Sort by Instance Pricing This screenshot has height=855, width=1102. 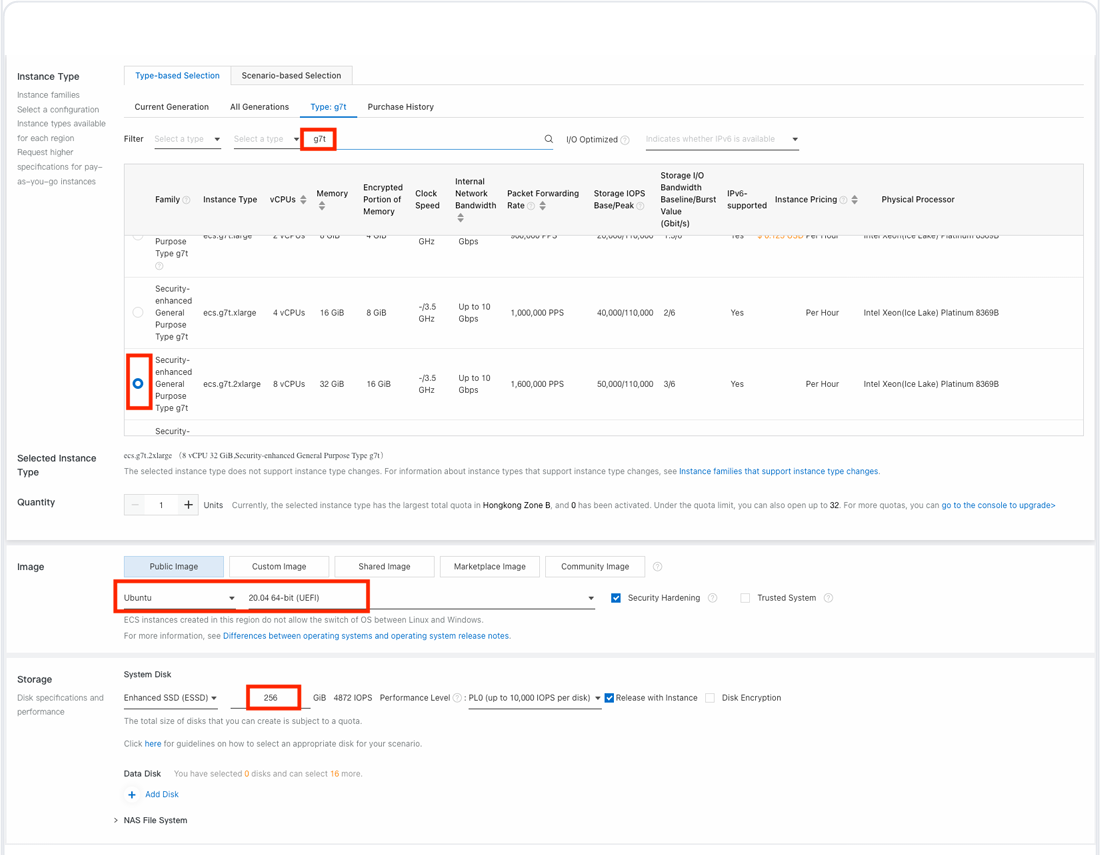coord(855,200)
